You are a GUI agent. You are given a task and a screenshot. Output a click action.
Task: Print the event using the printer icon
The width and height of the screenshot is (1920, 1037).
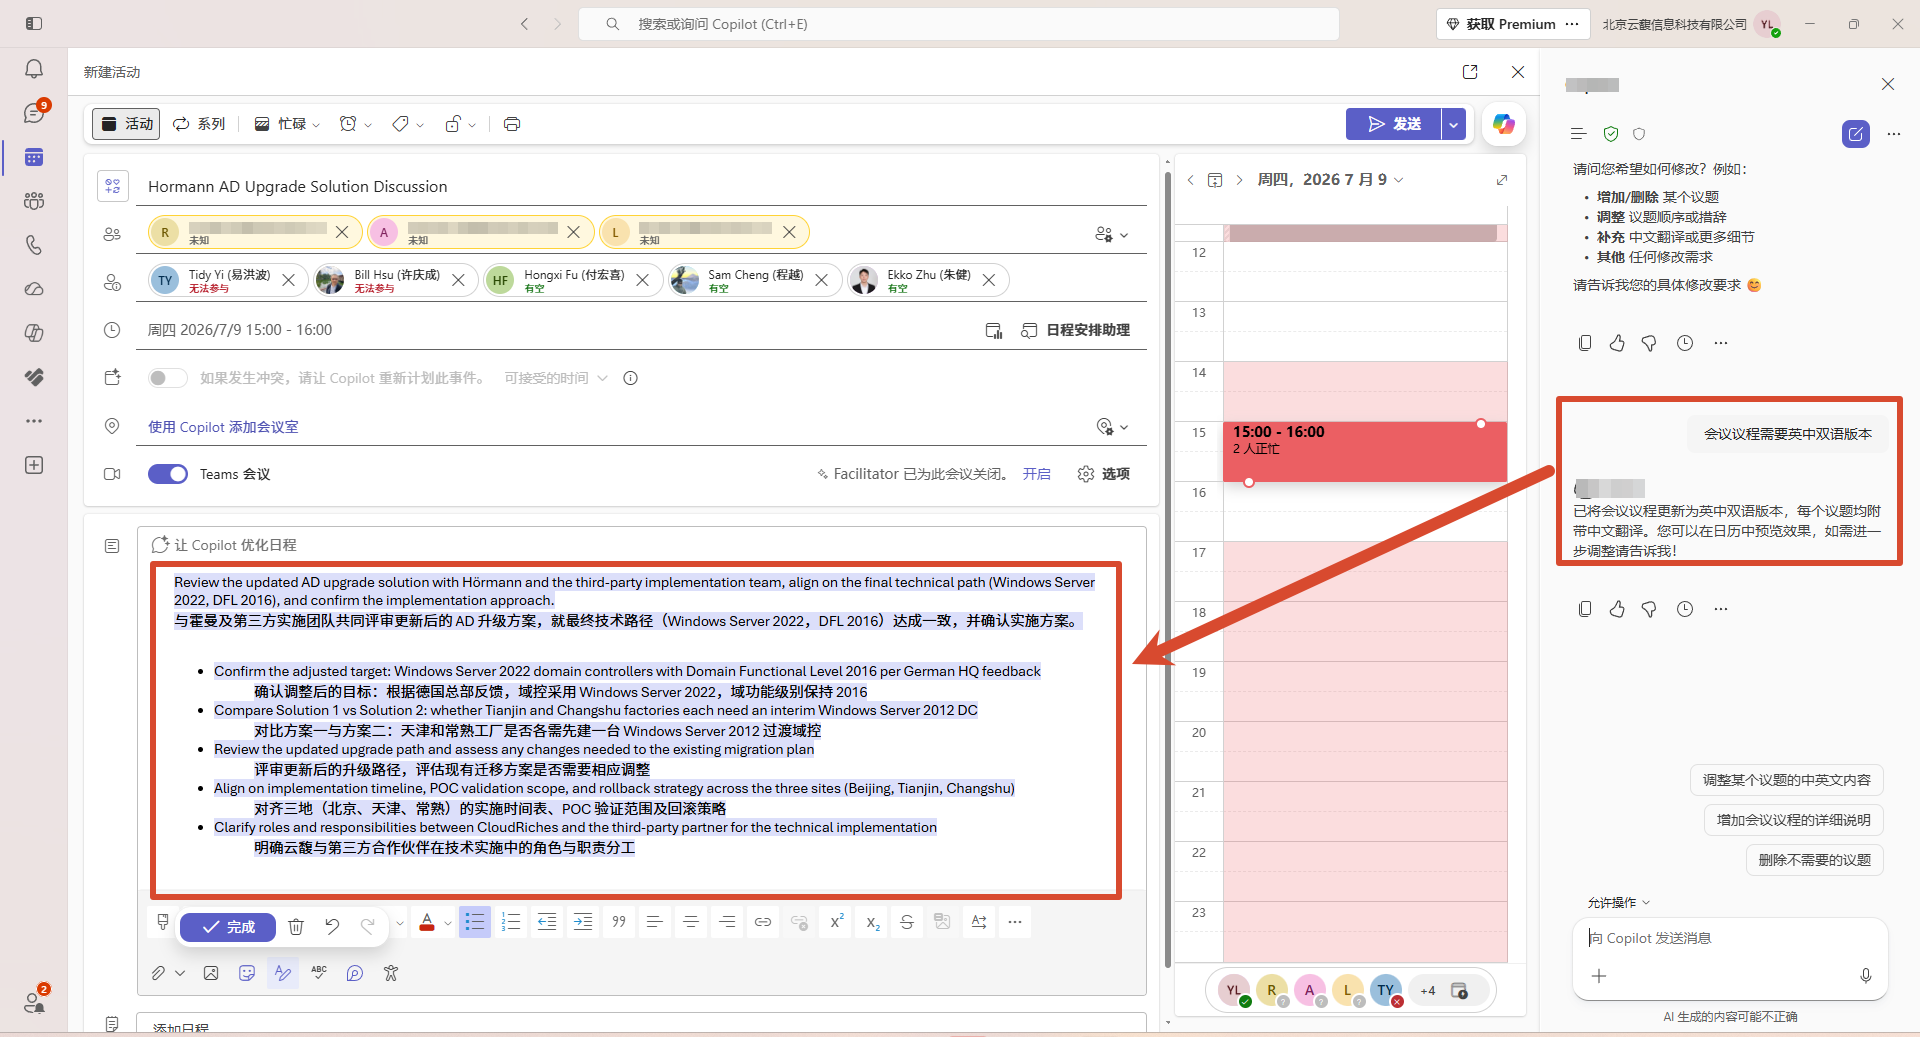pos(512,124)
